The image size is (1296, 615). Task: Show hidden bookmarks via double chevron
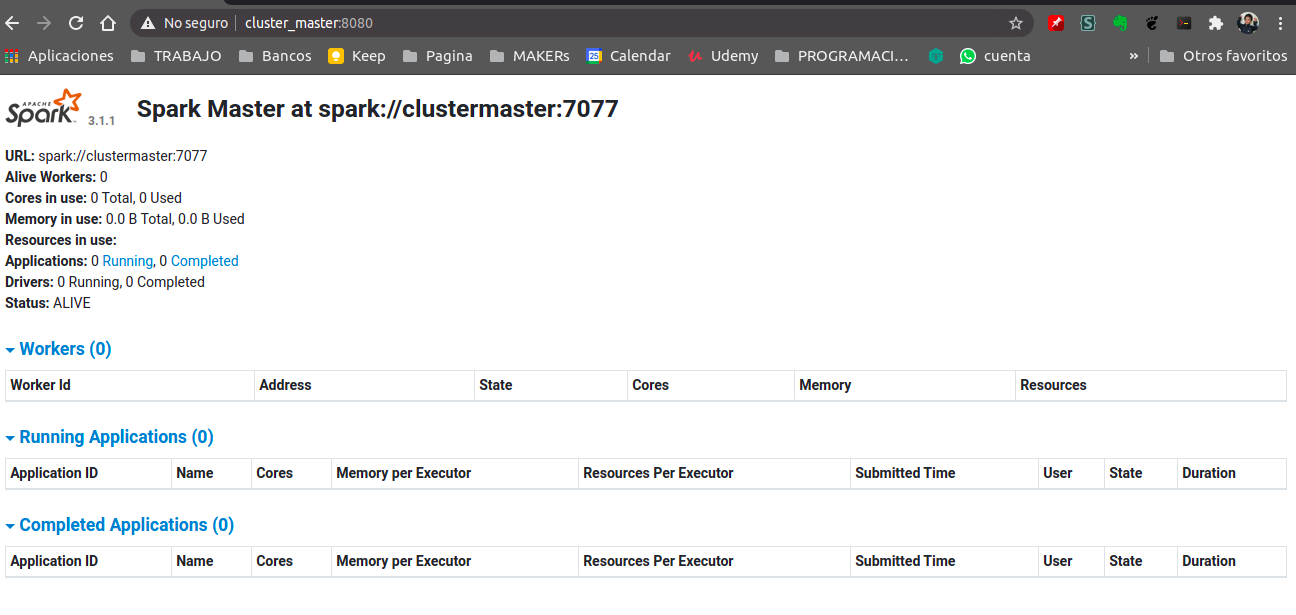pyautogui.click(x=1133, y=56)
